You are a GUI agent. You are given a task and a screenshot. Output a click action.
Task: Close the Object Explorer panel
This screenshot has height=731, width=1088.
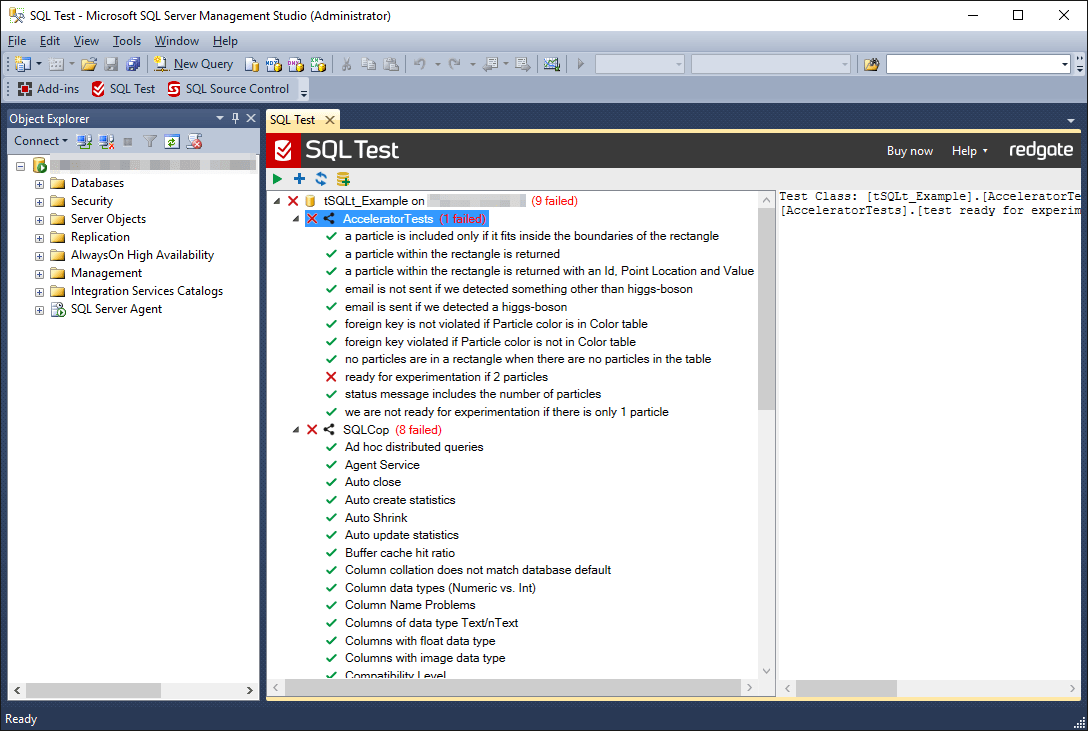pyautogui.click(x=251, y=118)
